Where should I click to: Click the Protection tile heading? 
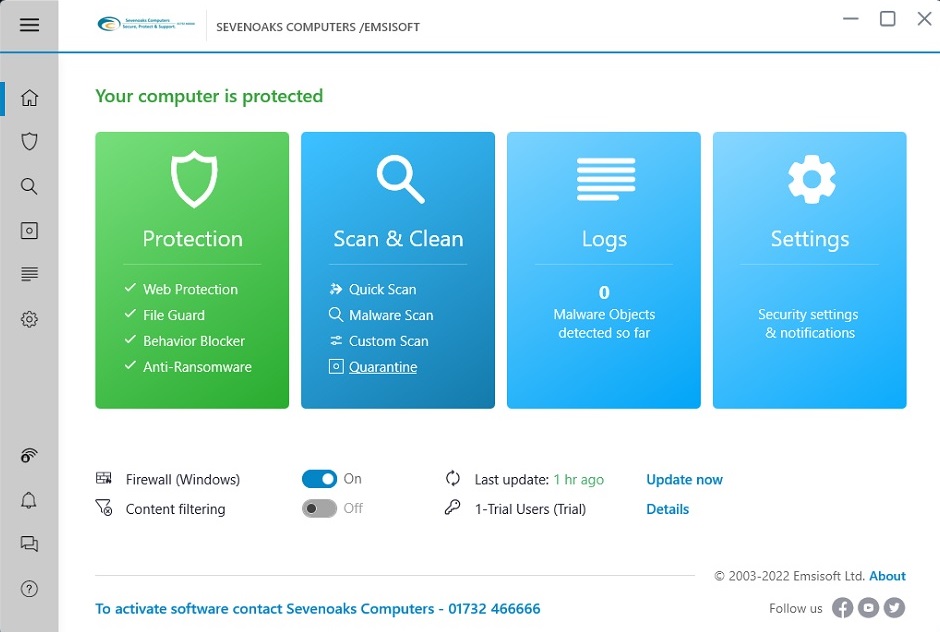pos(192,239)
